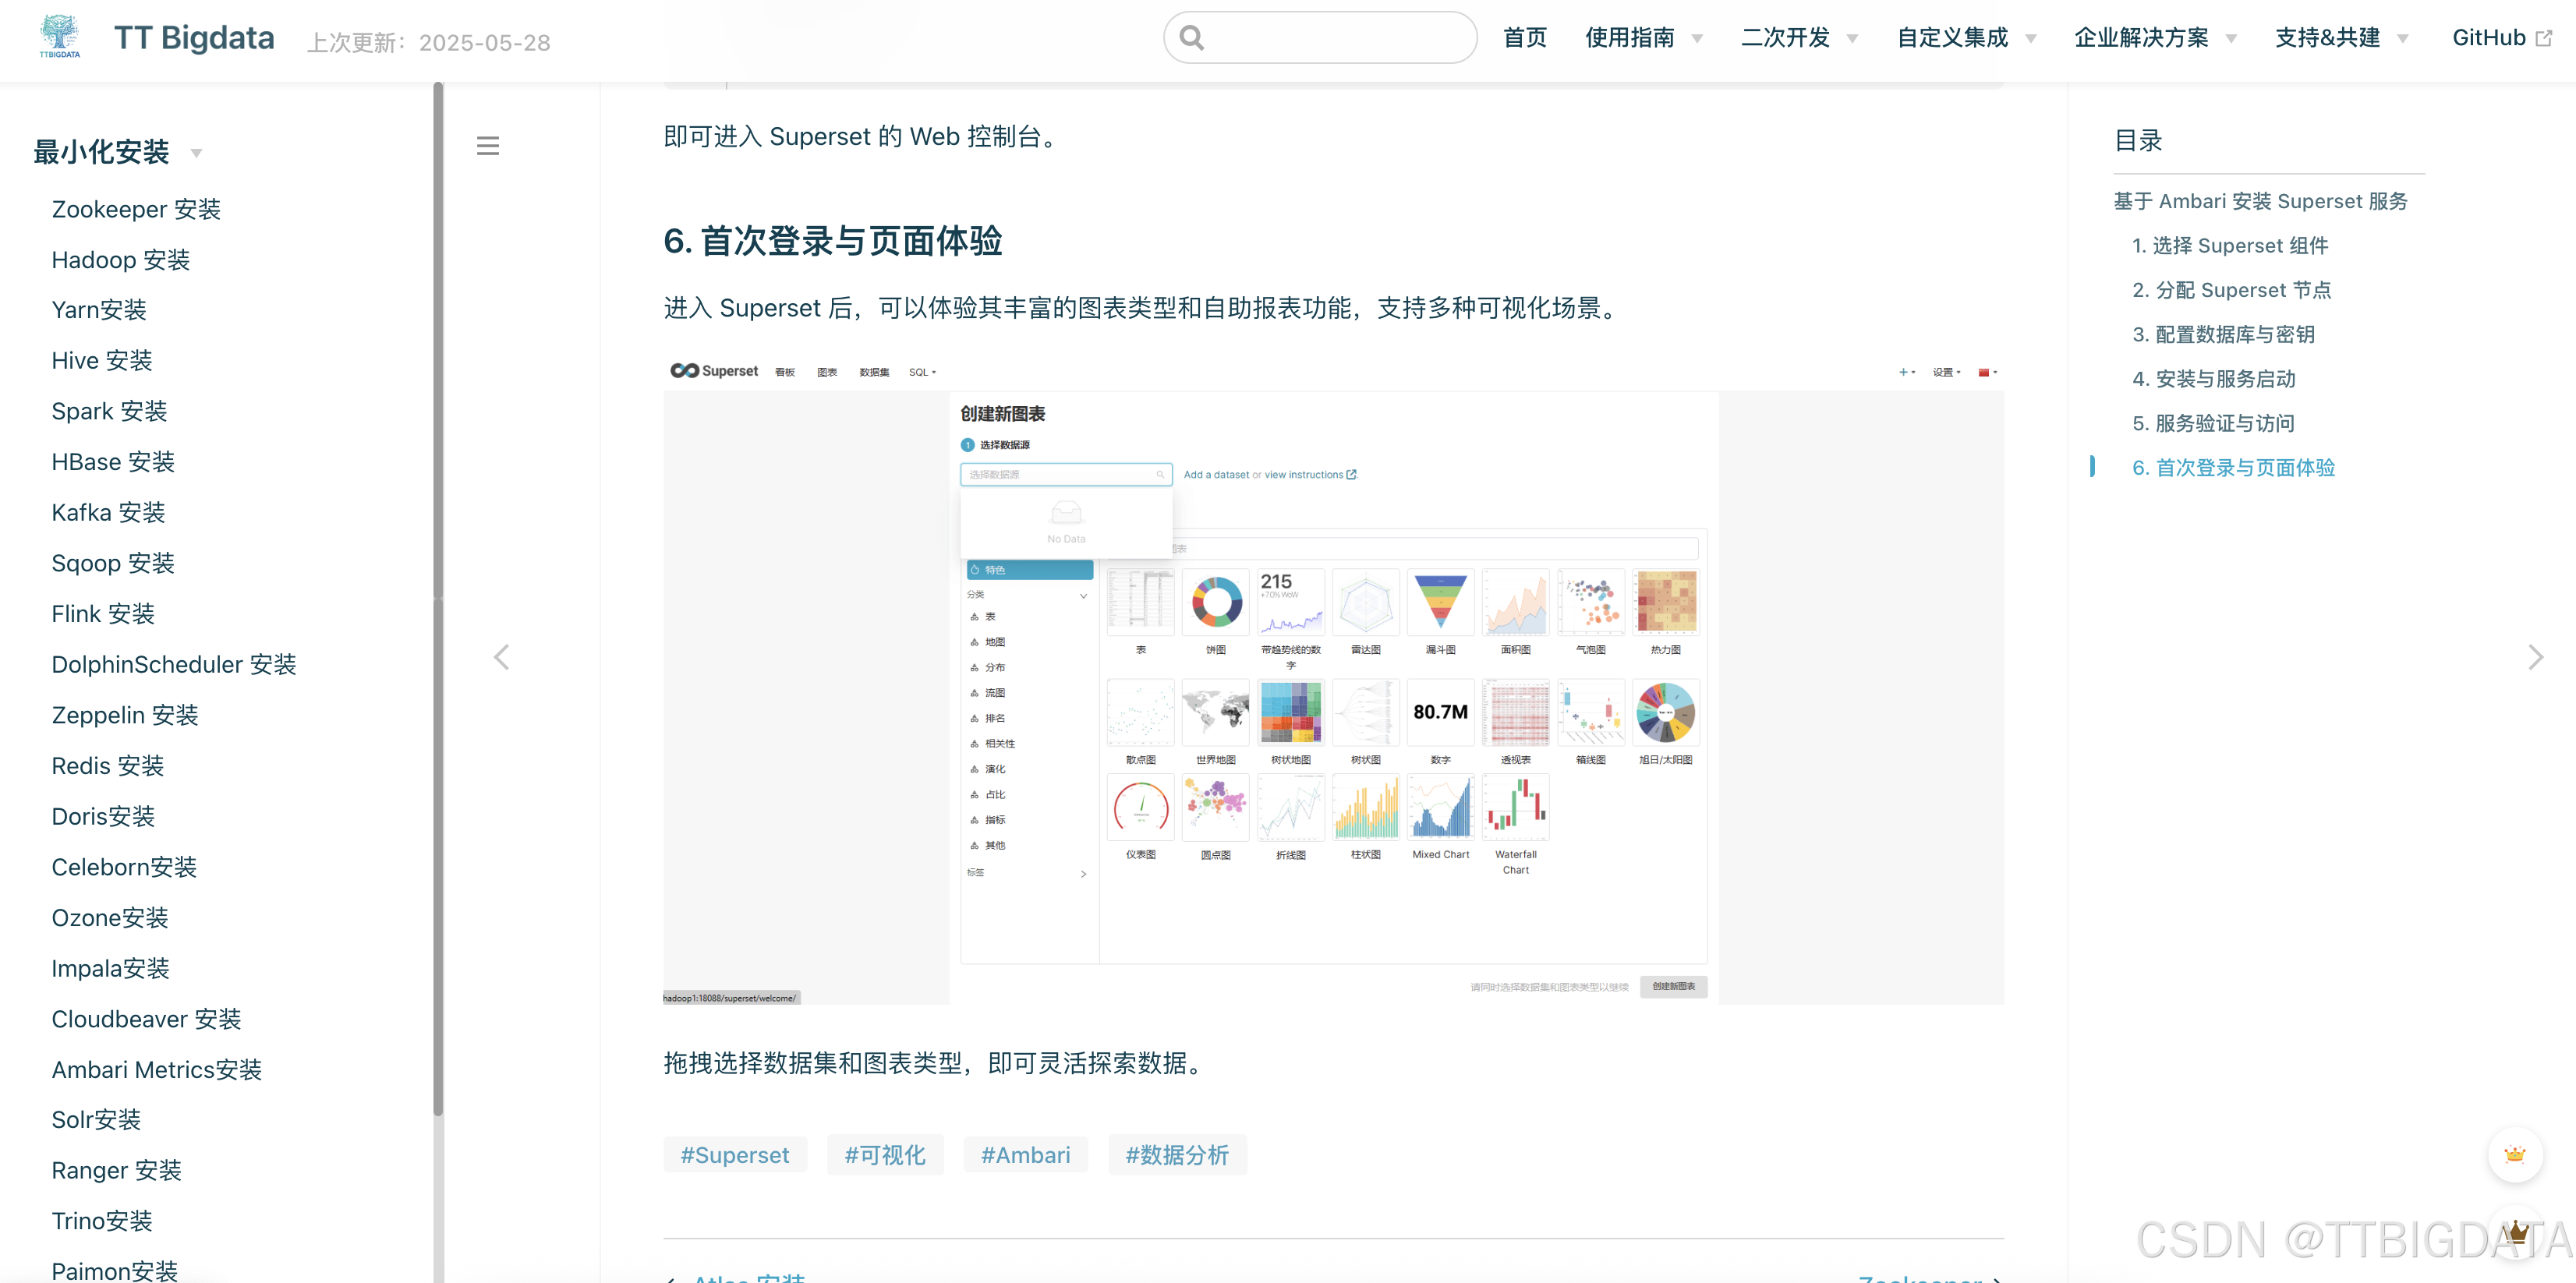Click the dark crown icon at bottom right
The height and width of the screenshot is (1283, 2576).
click(2516, 1232)
